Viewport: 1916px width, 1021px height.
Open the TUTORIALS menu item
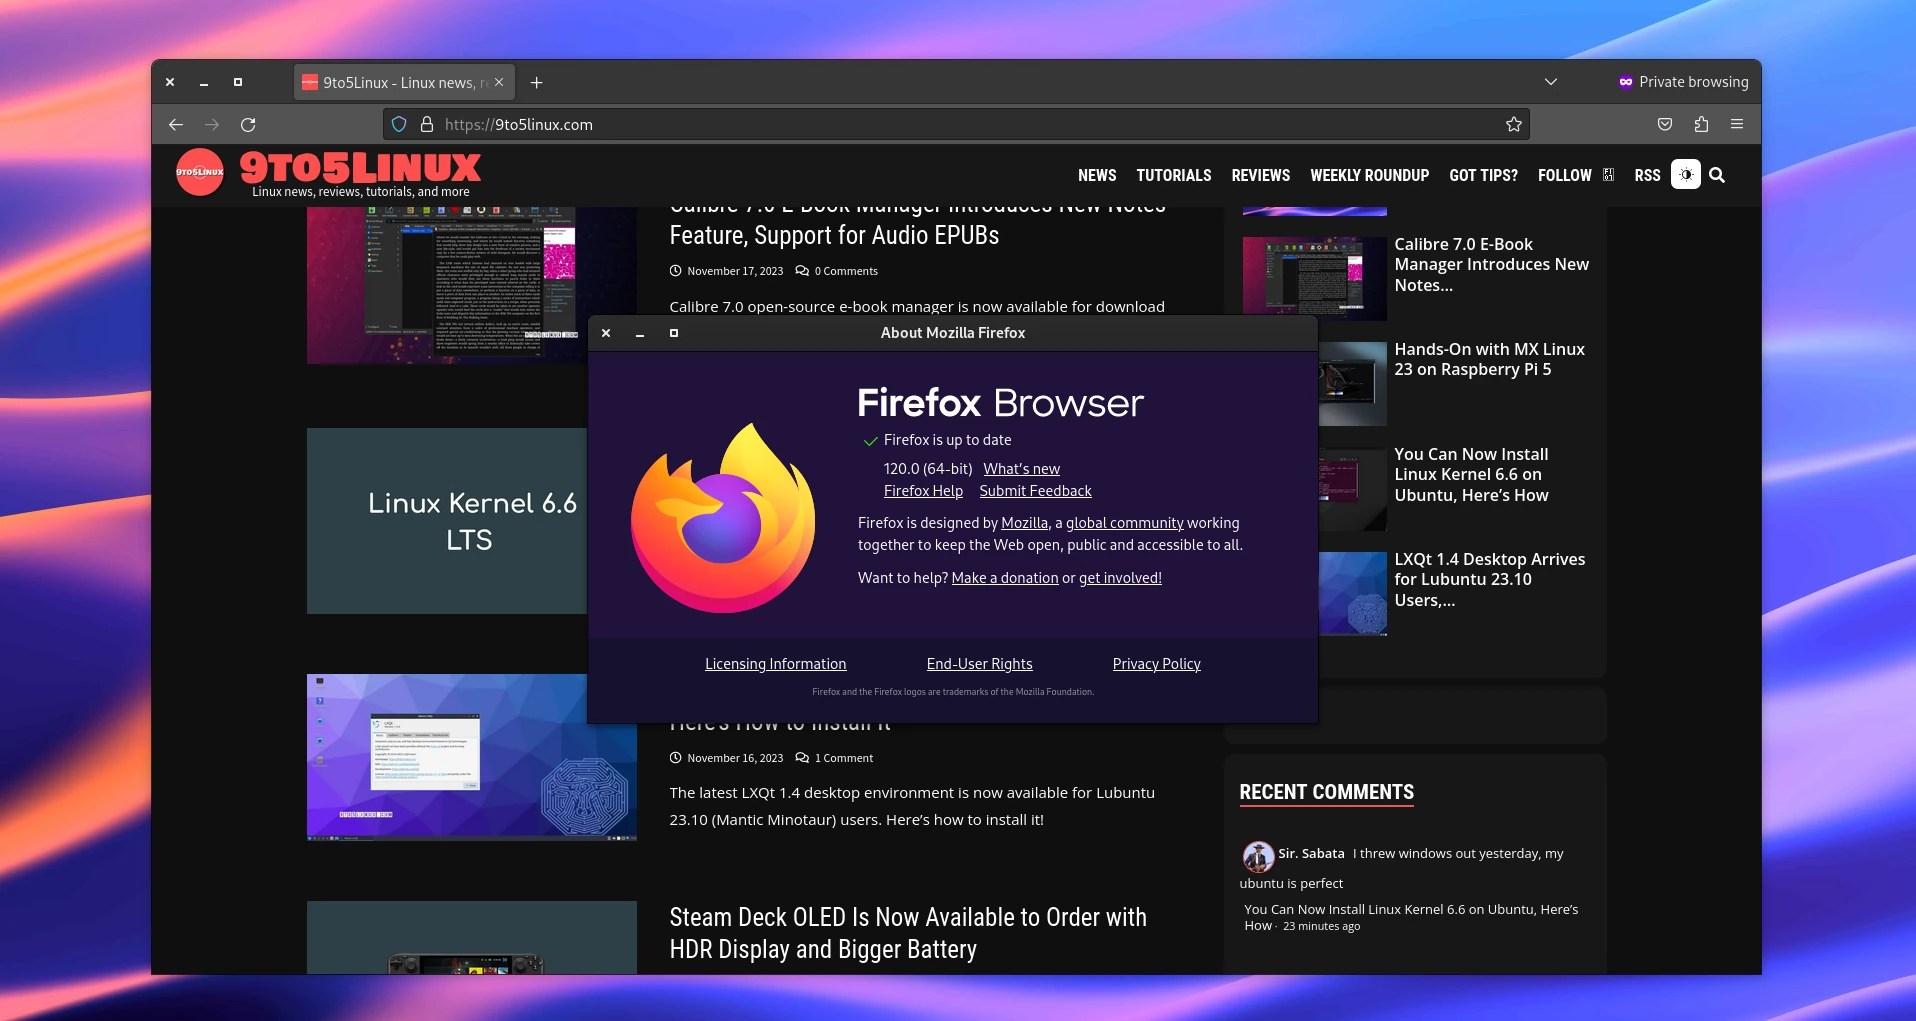[x=1174, y=175]
